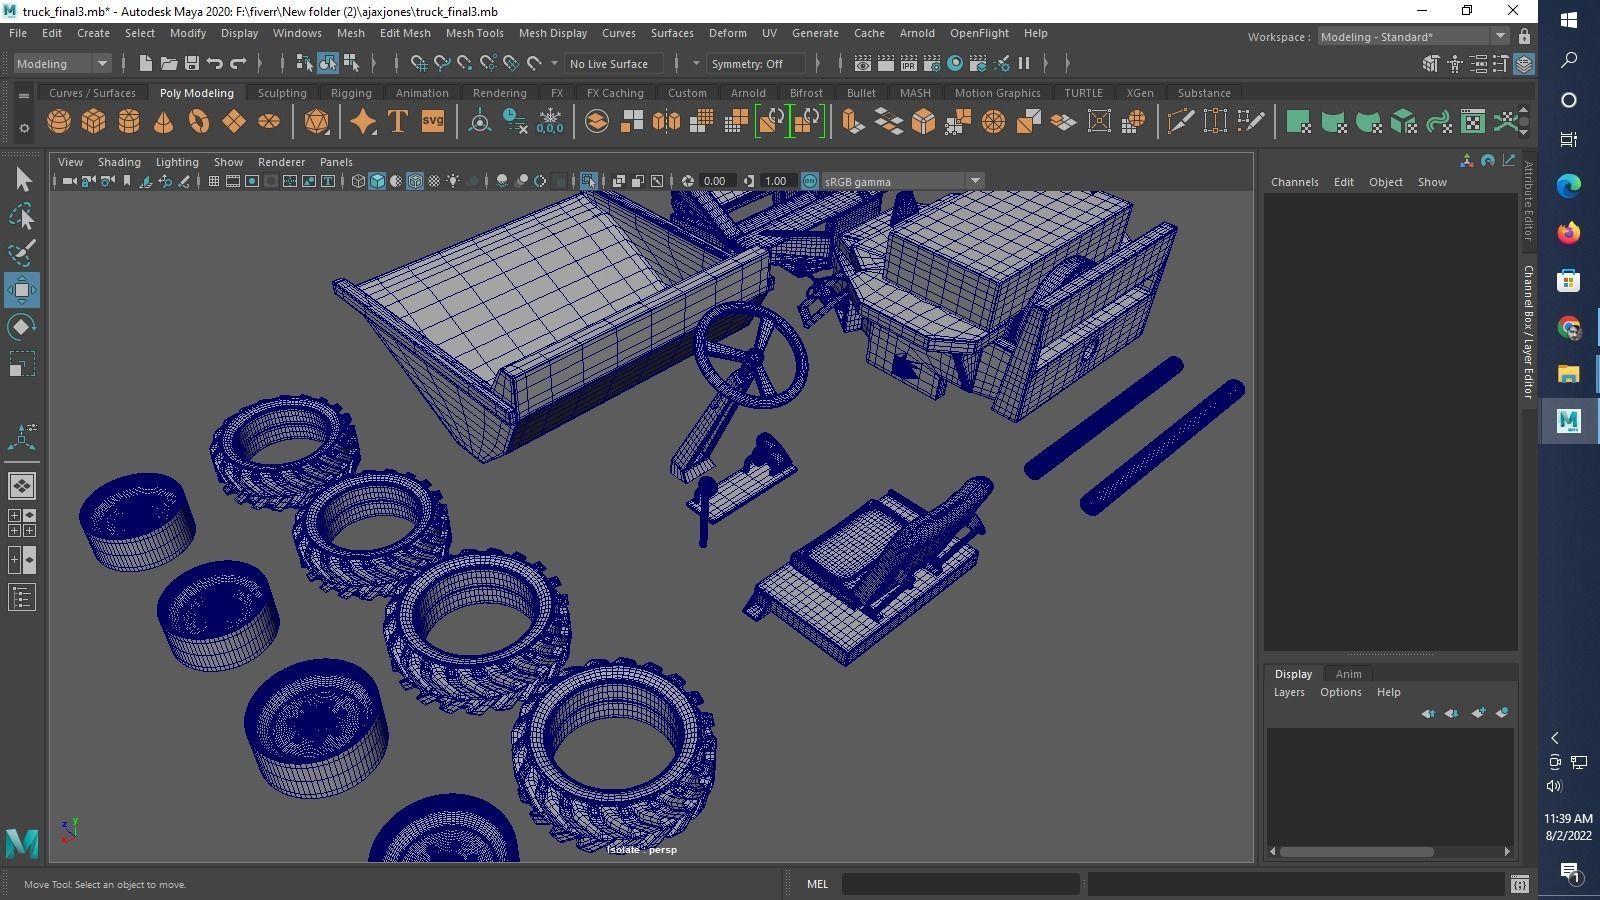Screen dimensions: 1600x900
Task: Toggle wireframe on shaded display
Action: tap(415, 181)
